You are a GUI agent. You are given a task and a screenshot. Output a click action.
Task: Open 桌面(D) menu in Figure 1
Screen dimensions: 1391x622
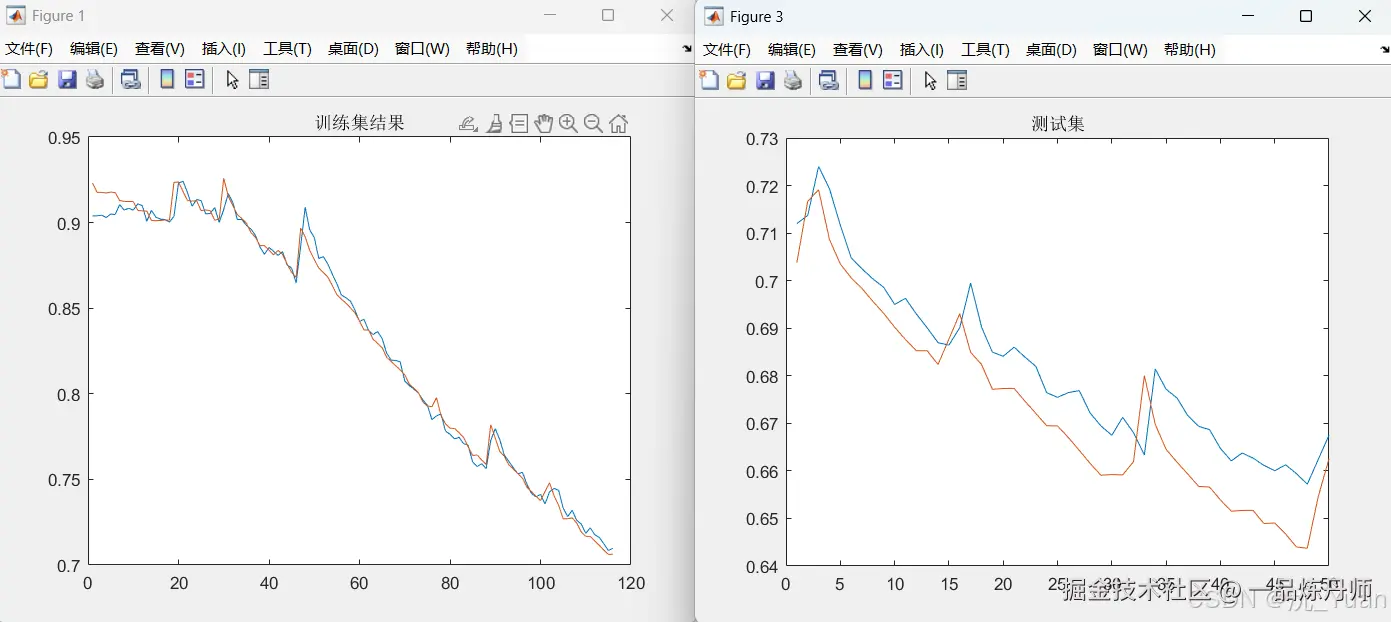pos(354,49)
